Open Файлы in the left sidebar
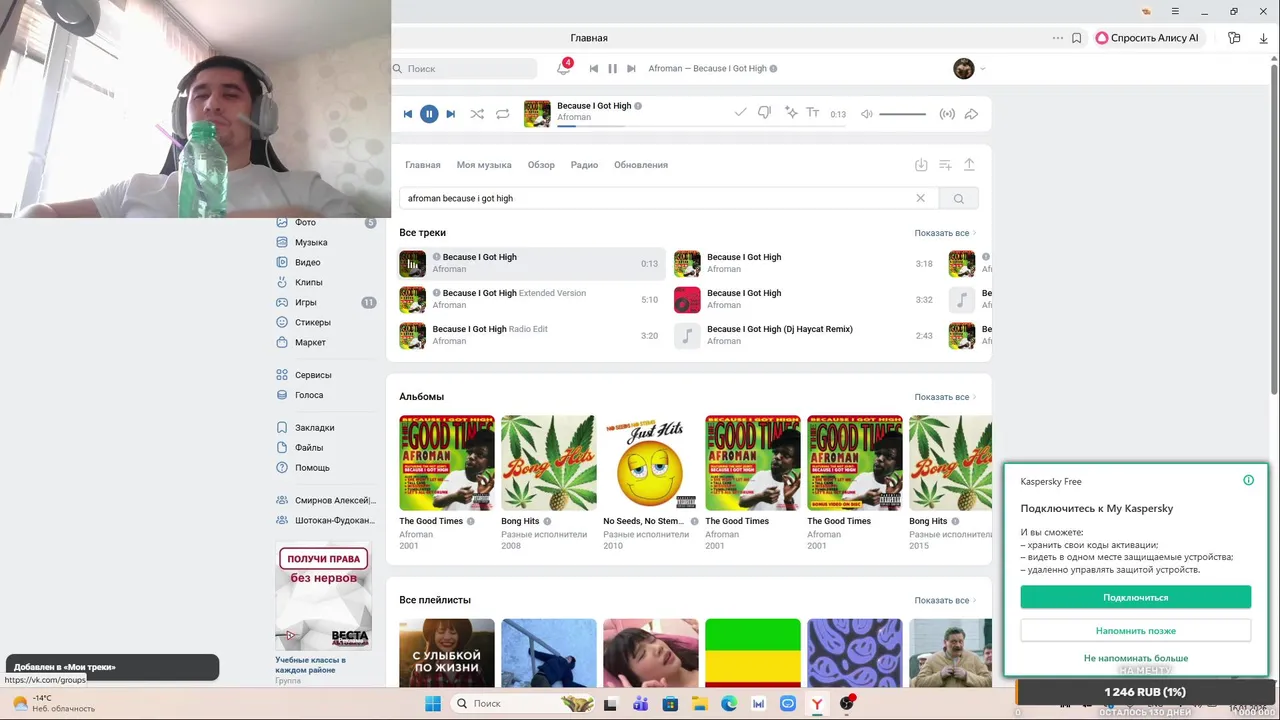Screen dimensions: 1280x720 click(309, 448)
